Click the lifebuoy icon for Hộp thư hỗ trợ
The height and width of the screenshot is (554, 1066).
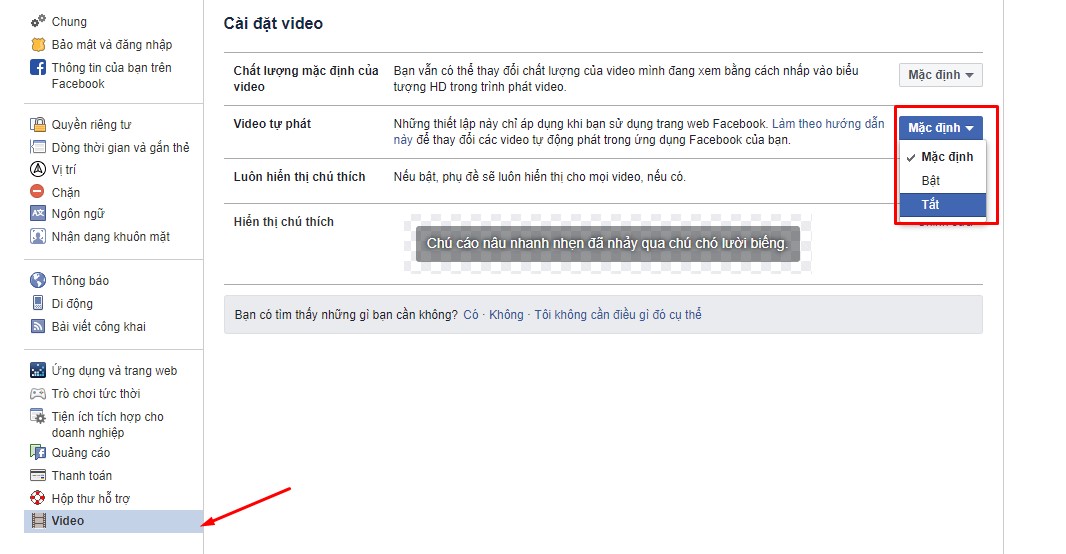pyautogui.click(x=38, y=498)
